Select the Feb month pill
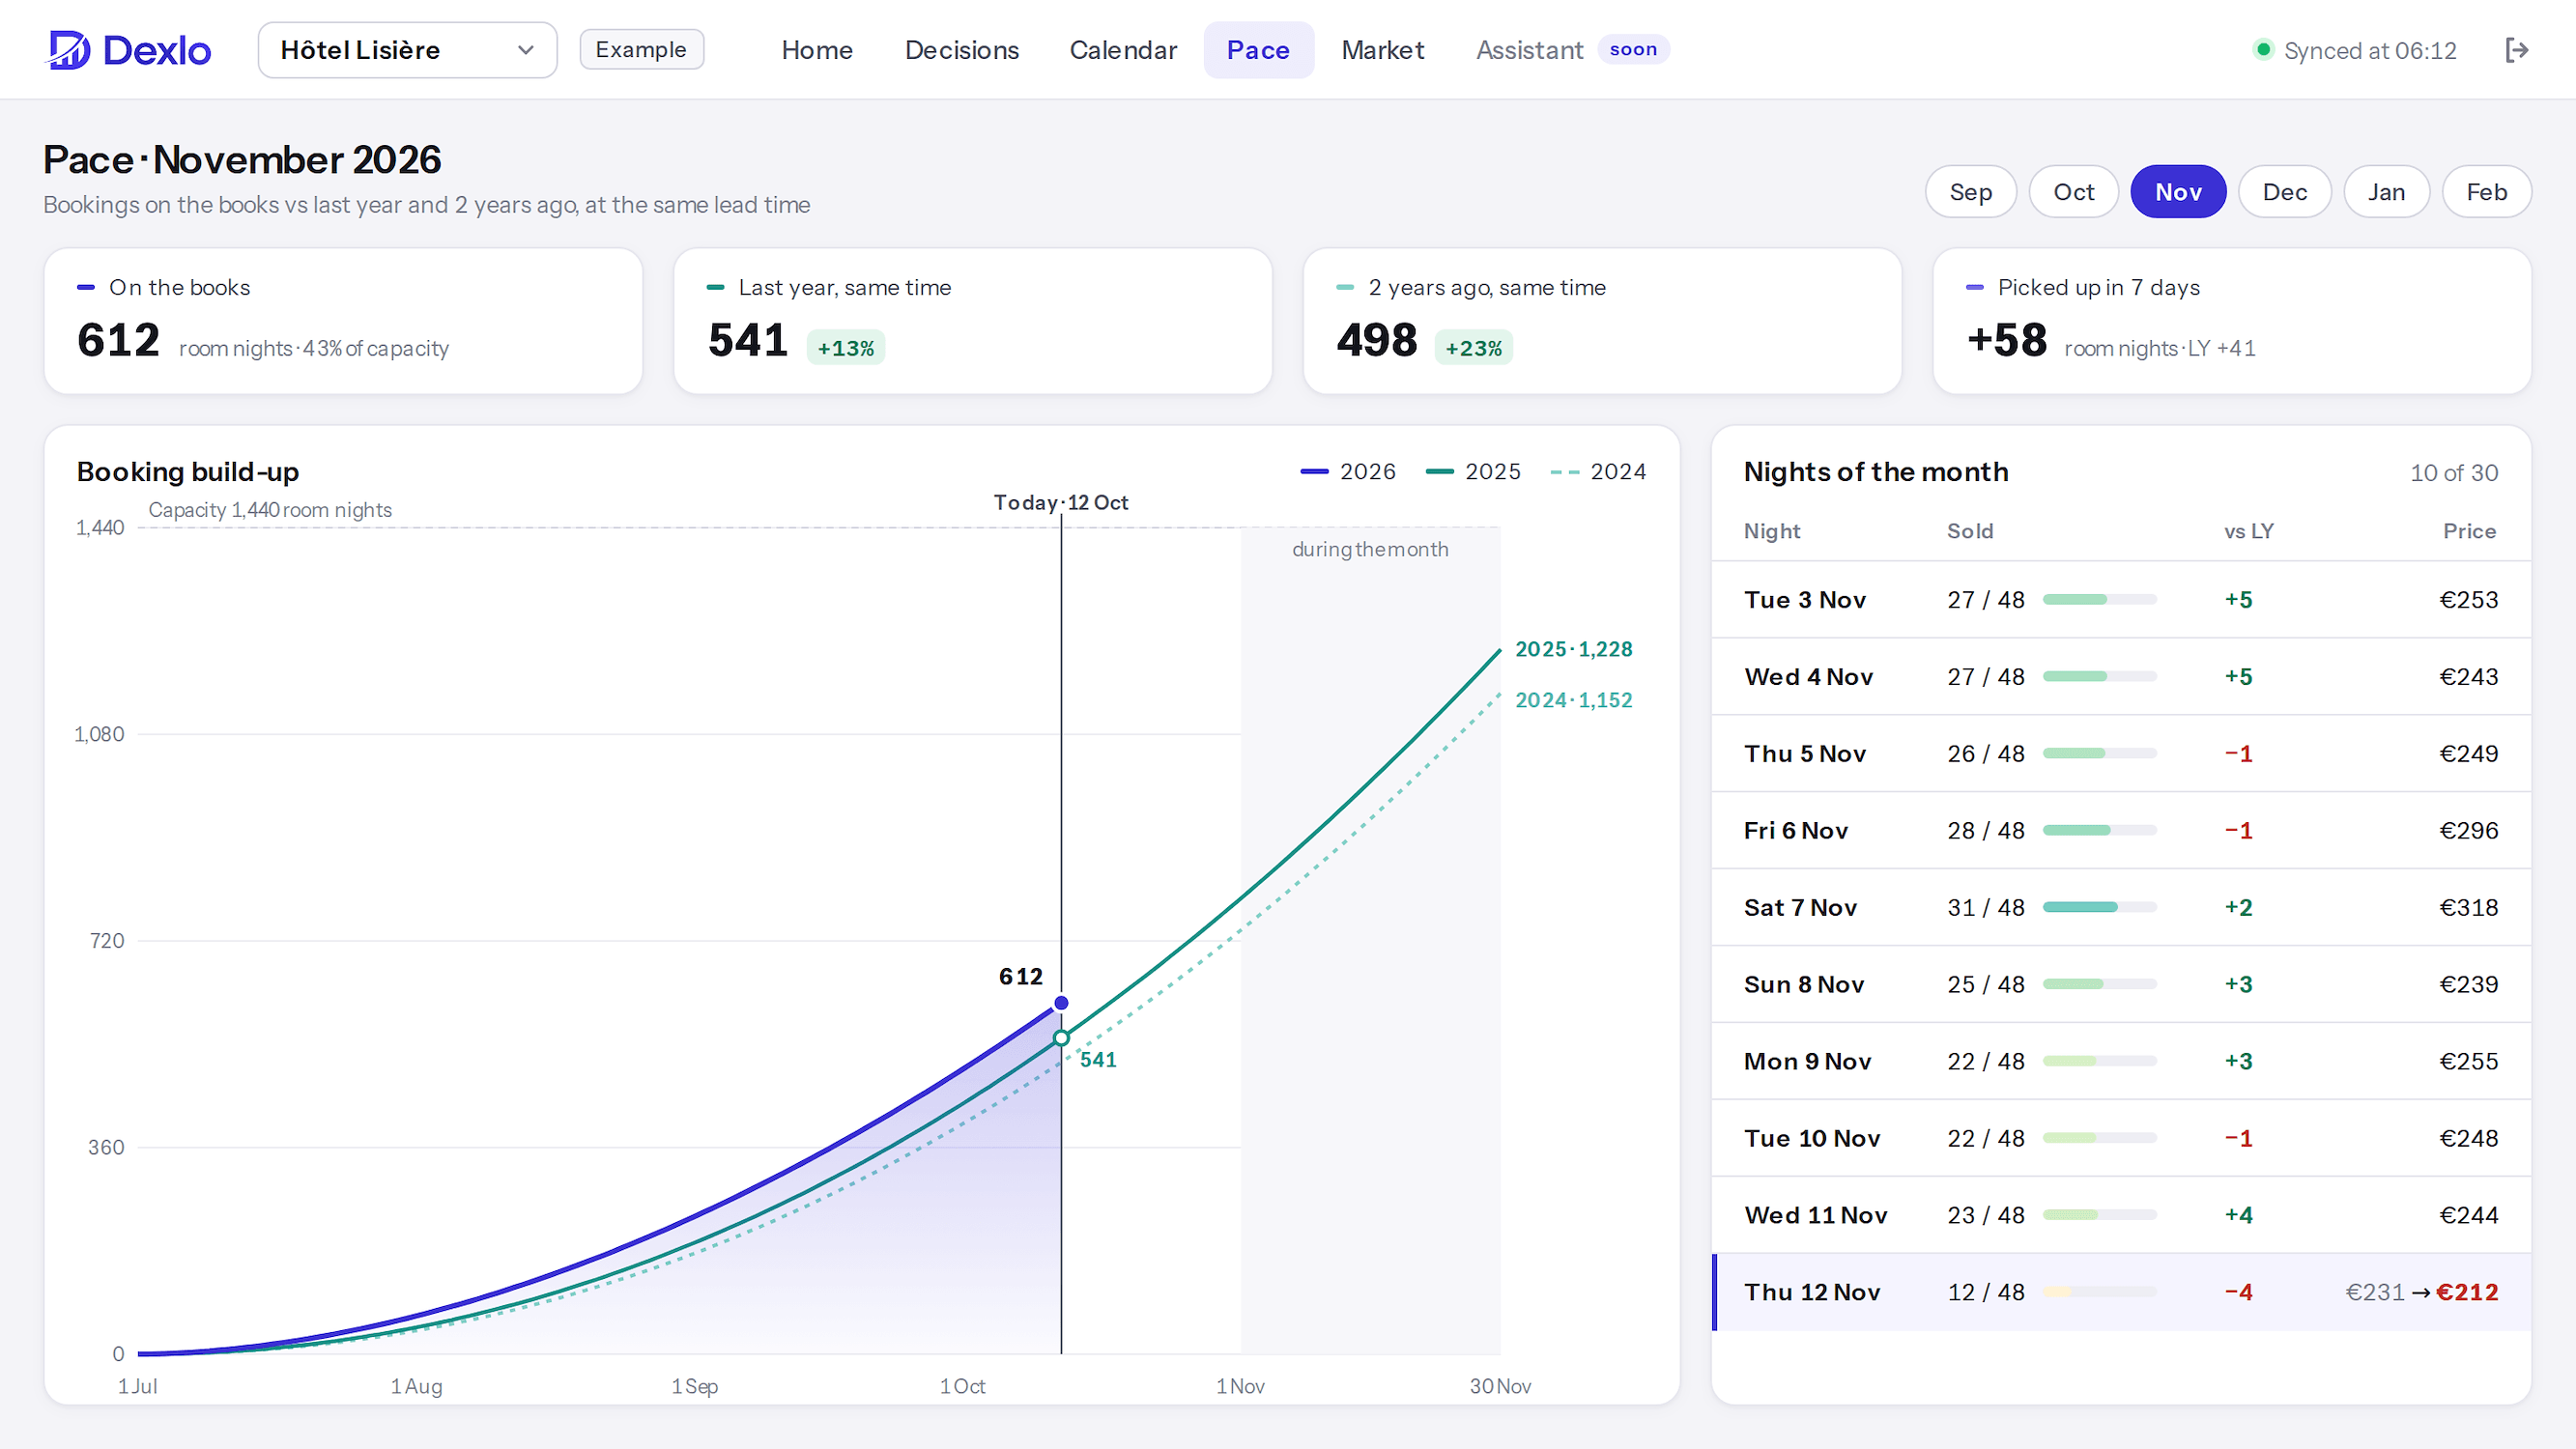The height and width of the screenshot is (1449, 2576). 2486,191
